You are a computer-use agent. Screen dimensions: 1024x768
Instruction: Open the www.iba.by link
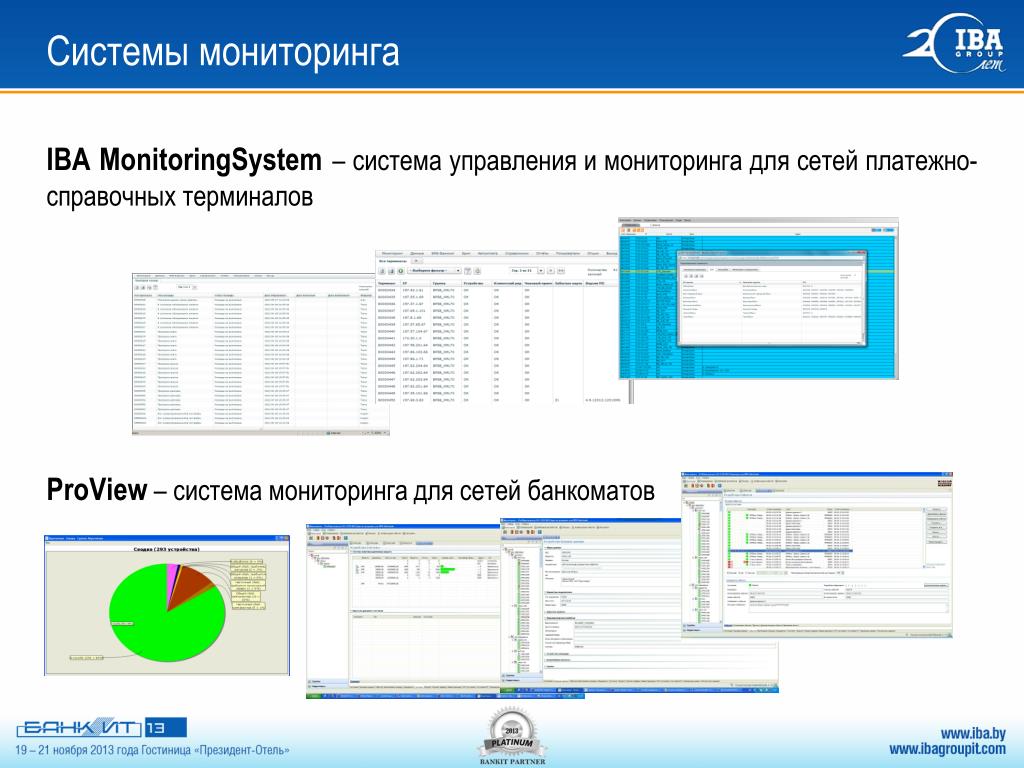[x=972, y=734]
